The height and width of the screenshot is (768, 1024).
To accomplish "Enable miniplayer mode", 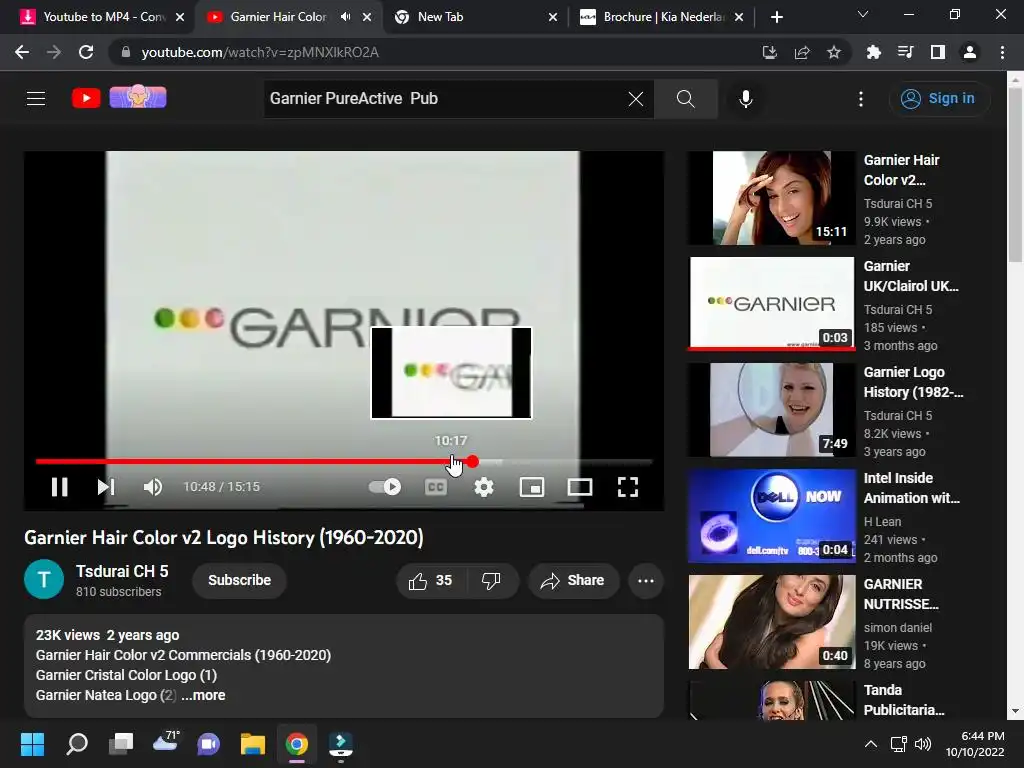I will pyautogui.click(x=532, y=487).
